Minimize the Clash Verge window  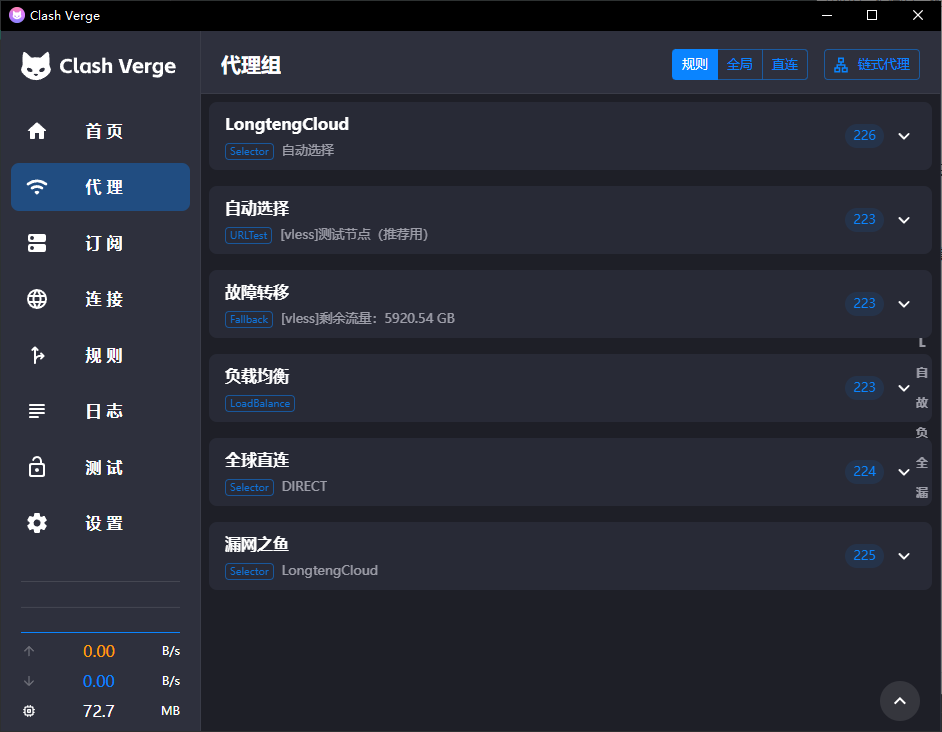[x=827, y=15]
